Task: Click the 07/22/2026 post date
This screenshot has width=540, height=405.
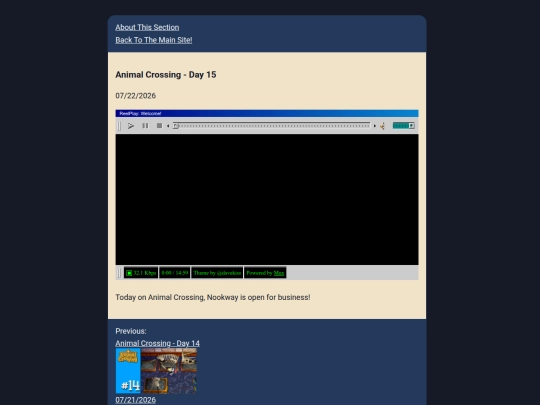Action: 135,96
